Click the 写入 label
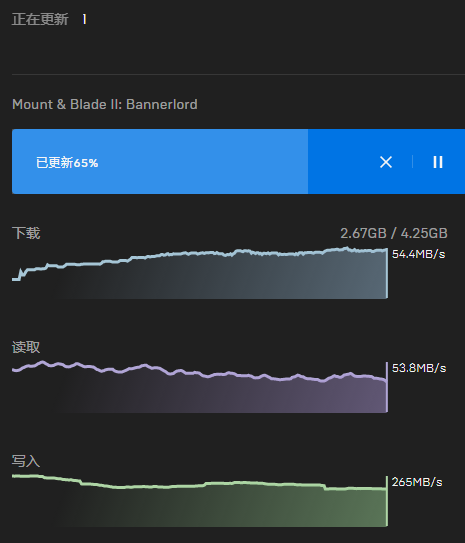 coord(26,461)
